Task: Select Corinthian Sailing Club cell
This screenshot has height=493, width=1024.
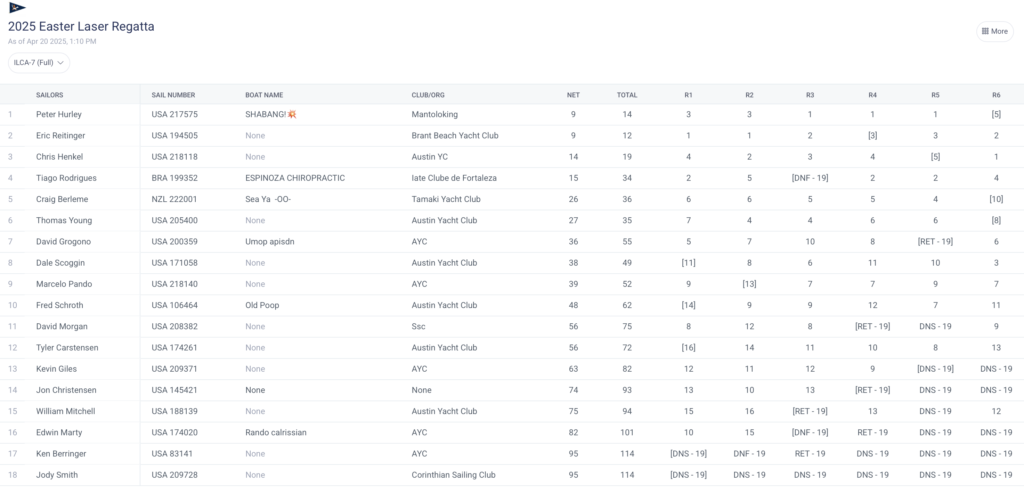Action: click(x=453, y=475)
